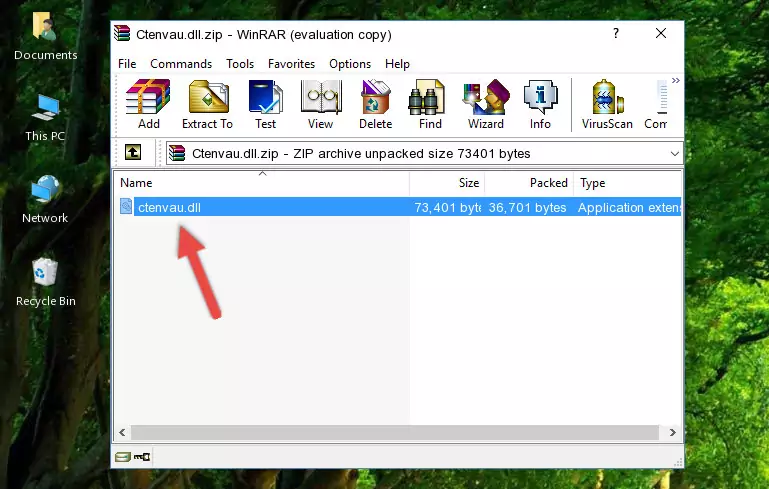Screen dimensions: 769x489
Task: Click the WinRAR title bar icon
Action: pyautogui.click(x=123, y=34)
